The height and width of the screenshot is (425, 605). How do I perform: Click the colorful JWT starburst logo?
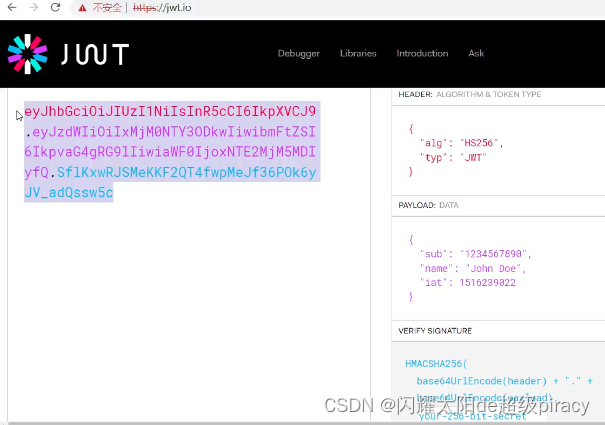27,54
